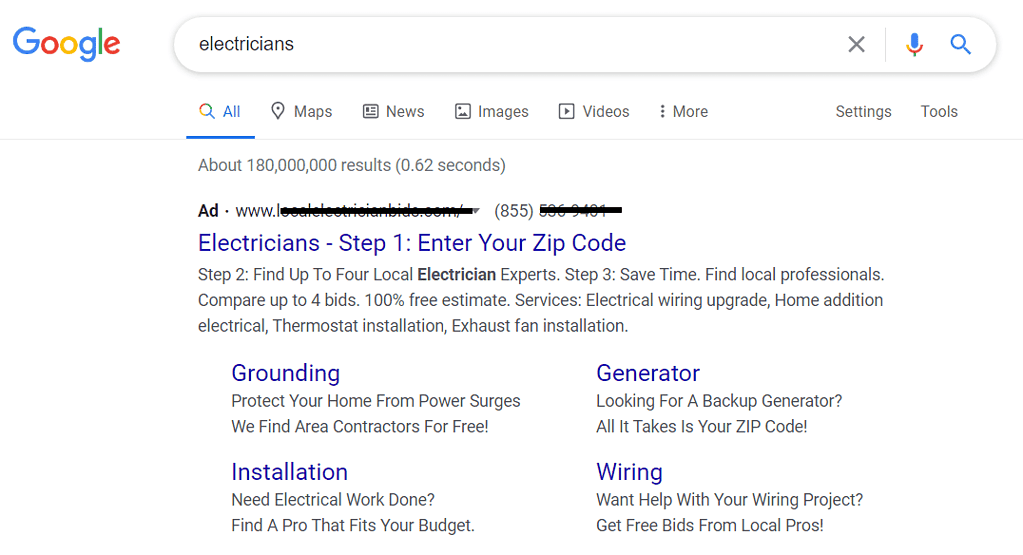Open search Settings
Image resolution: width=1023 pixels, height=555 pixels.
[x=863, y=112]
